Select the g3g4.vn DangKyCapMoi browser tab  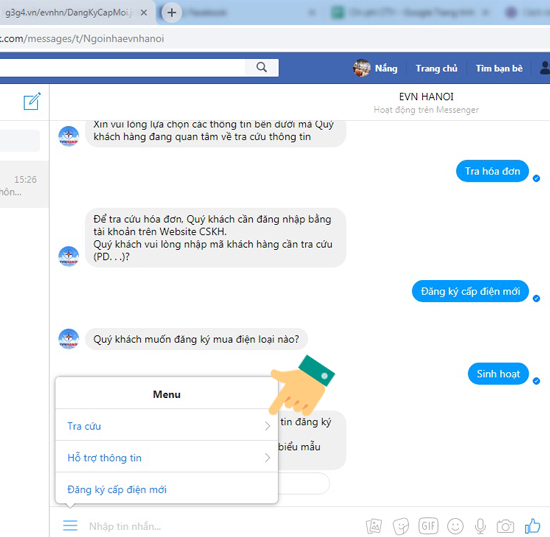tap(69, 13)
